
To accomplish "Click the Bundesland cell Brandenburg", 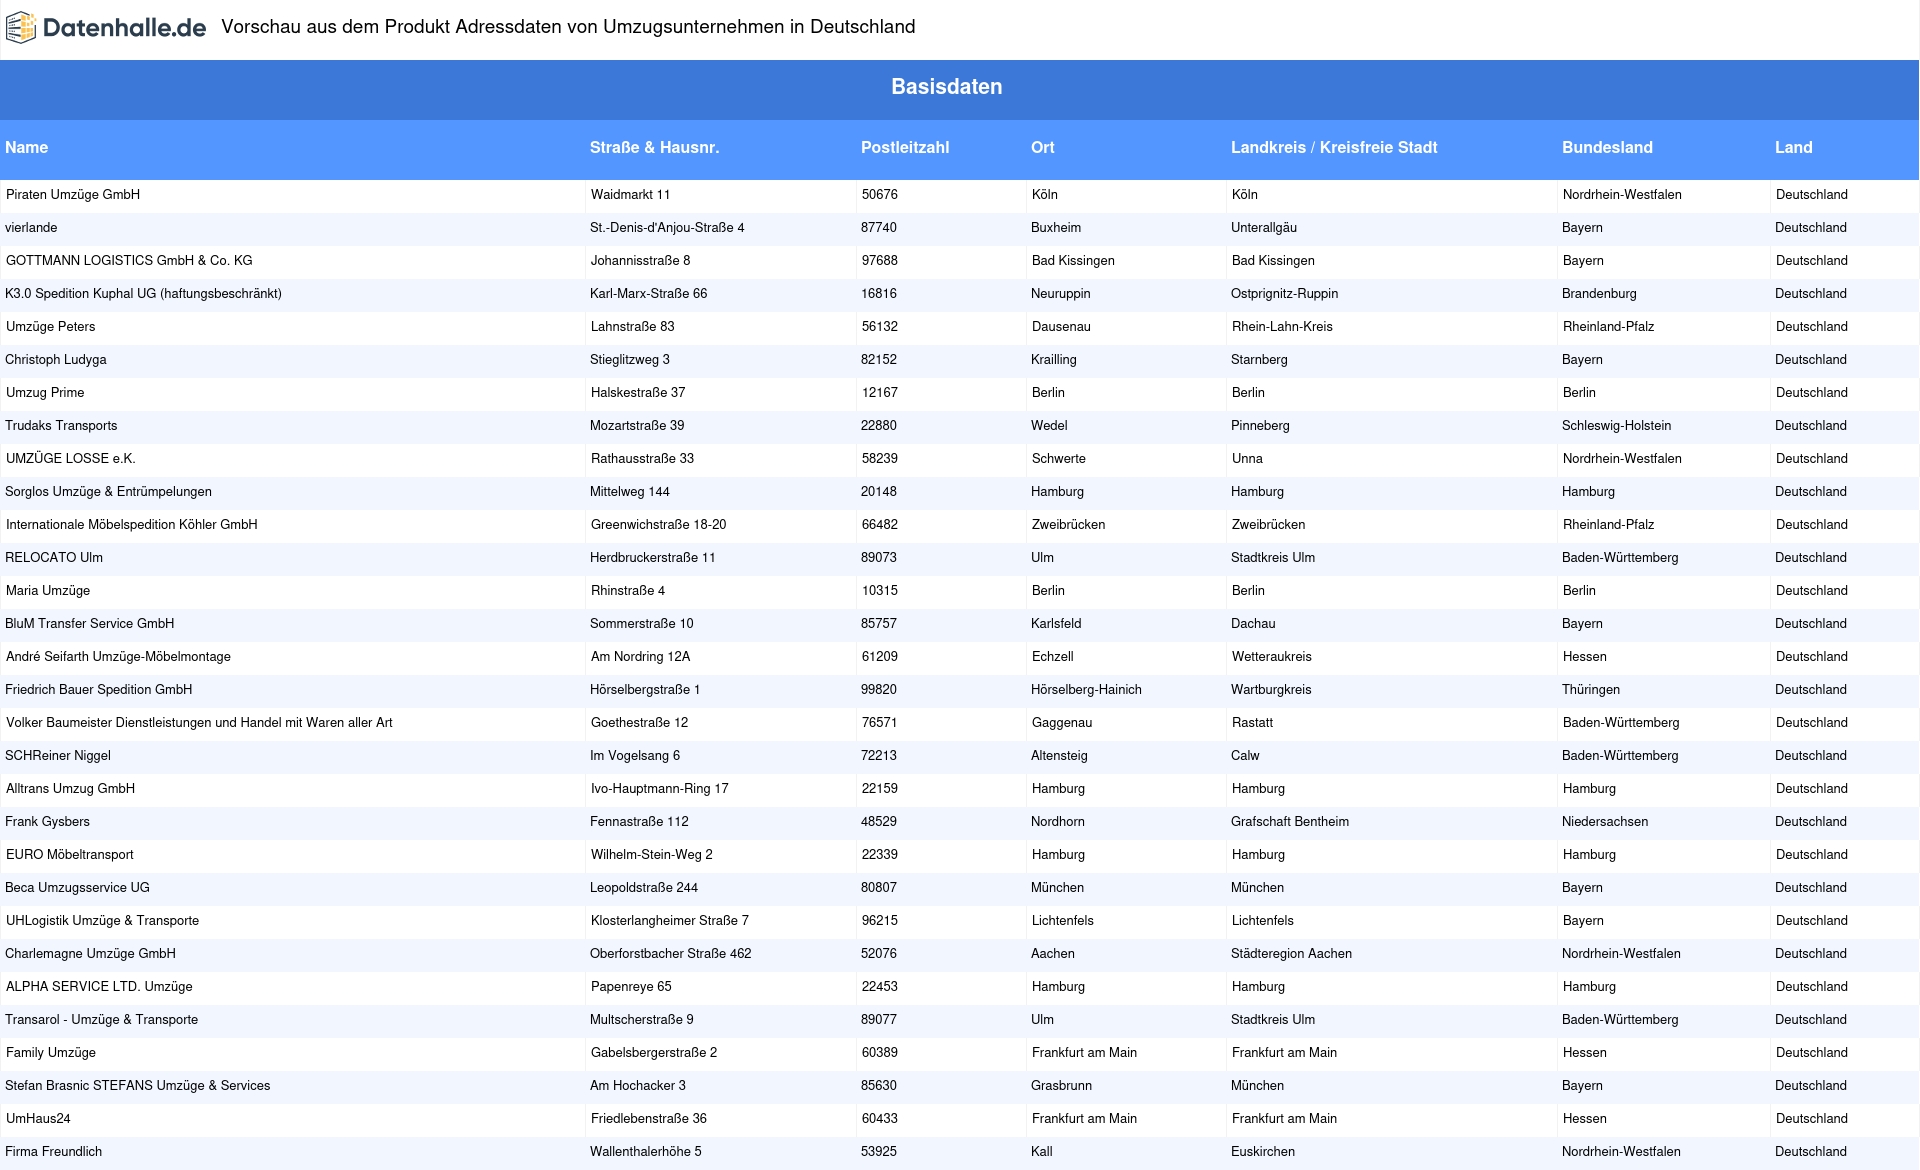I will pos(1599,294).
